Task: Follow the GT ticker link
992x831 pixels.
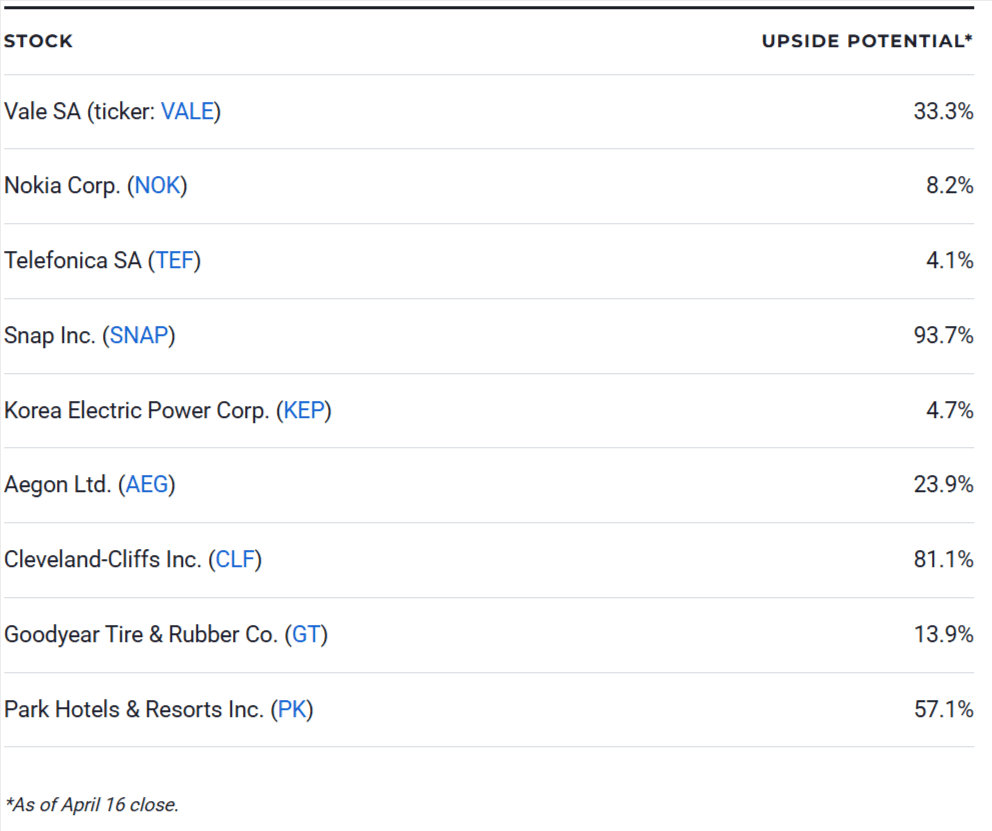Action: pos(306,635)
